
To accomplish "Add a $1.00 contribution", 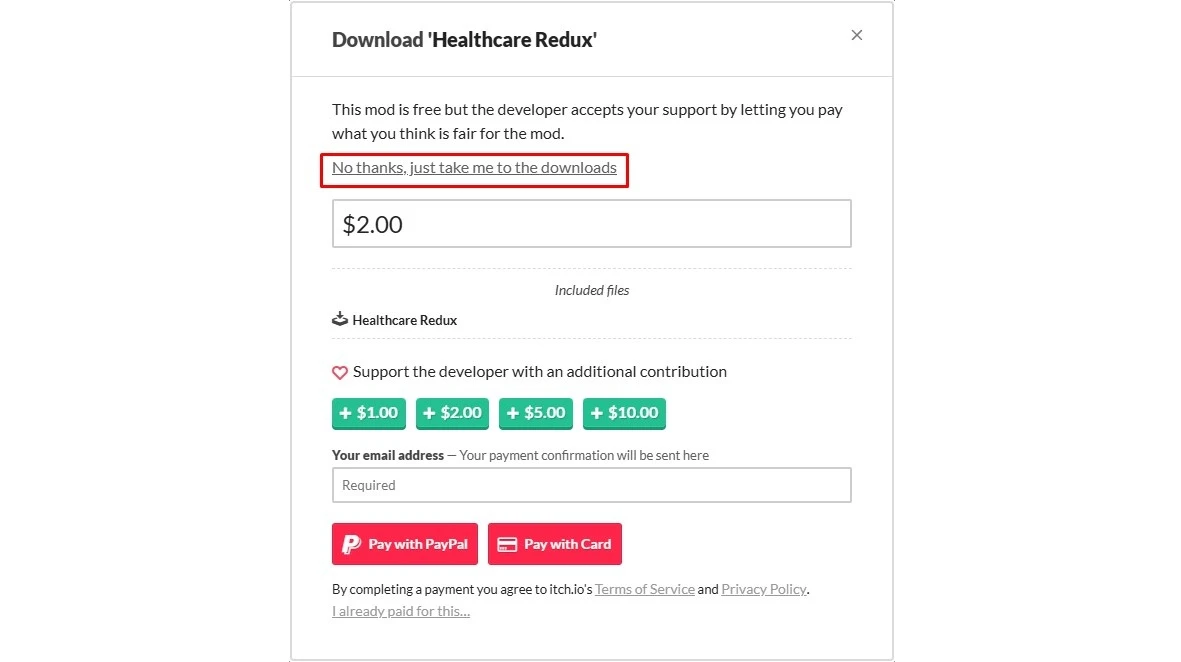I will tap(369, 413).
